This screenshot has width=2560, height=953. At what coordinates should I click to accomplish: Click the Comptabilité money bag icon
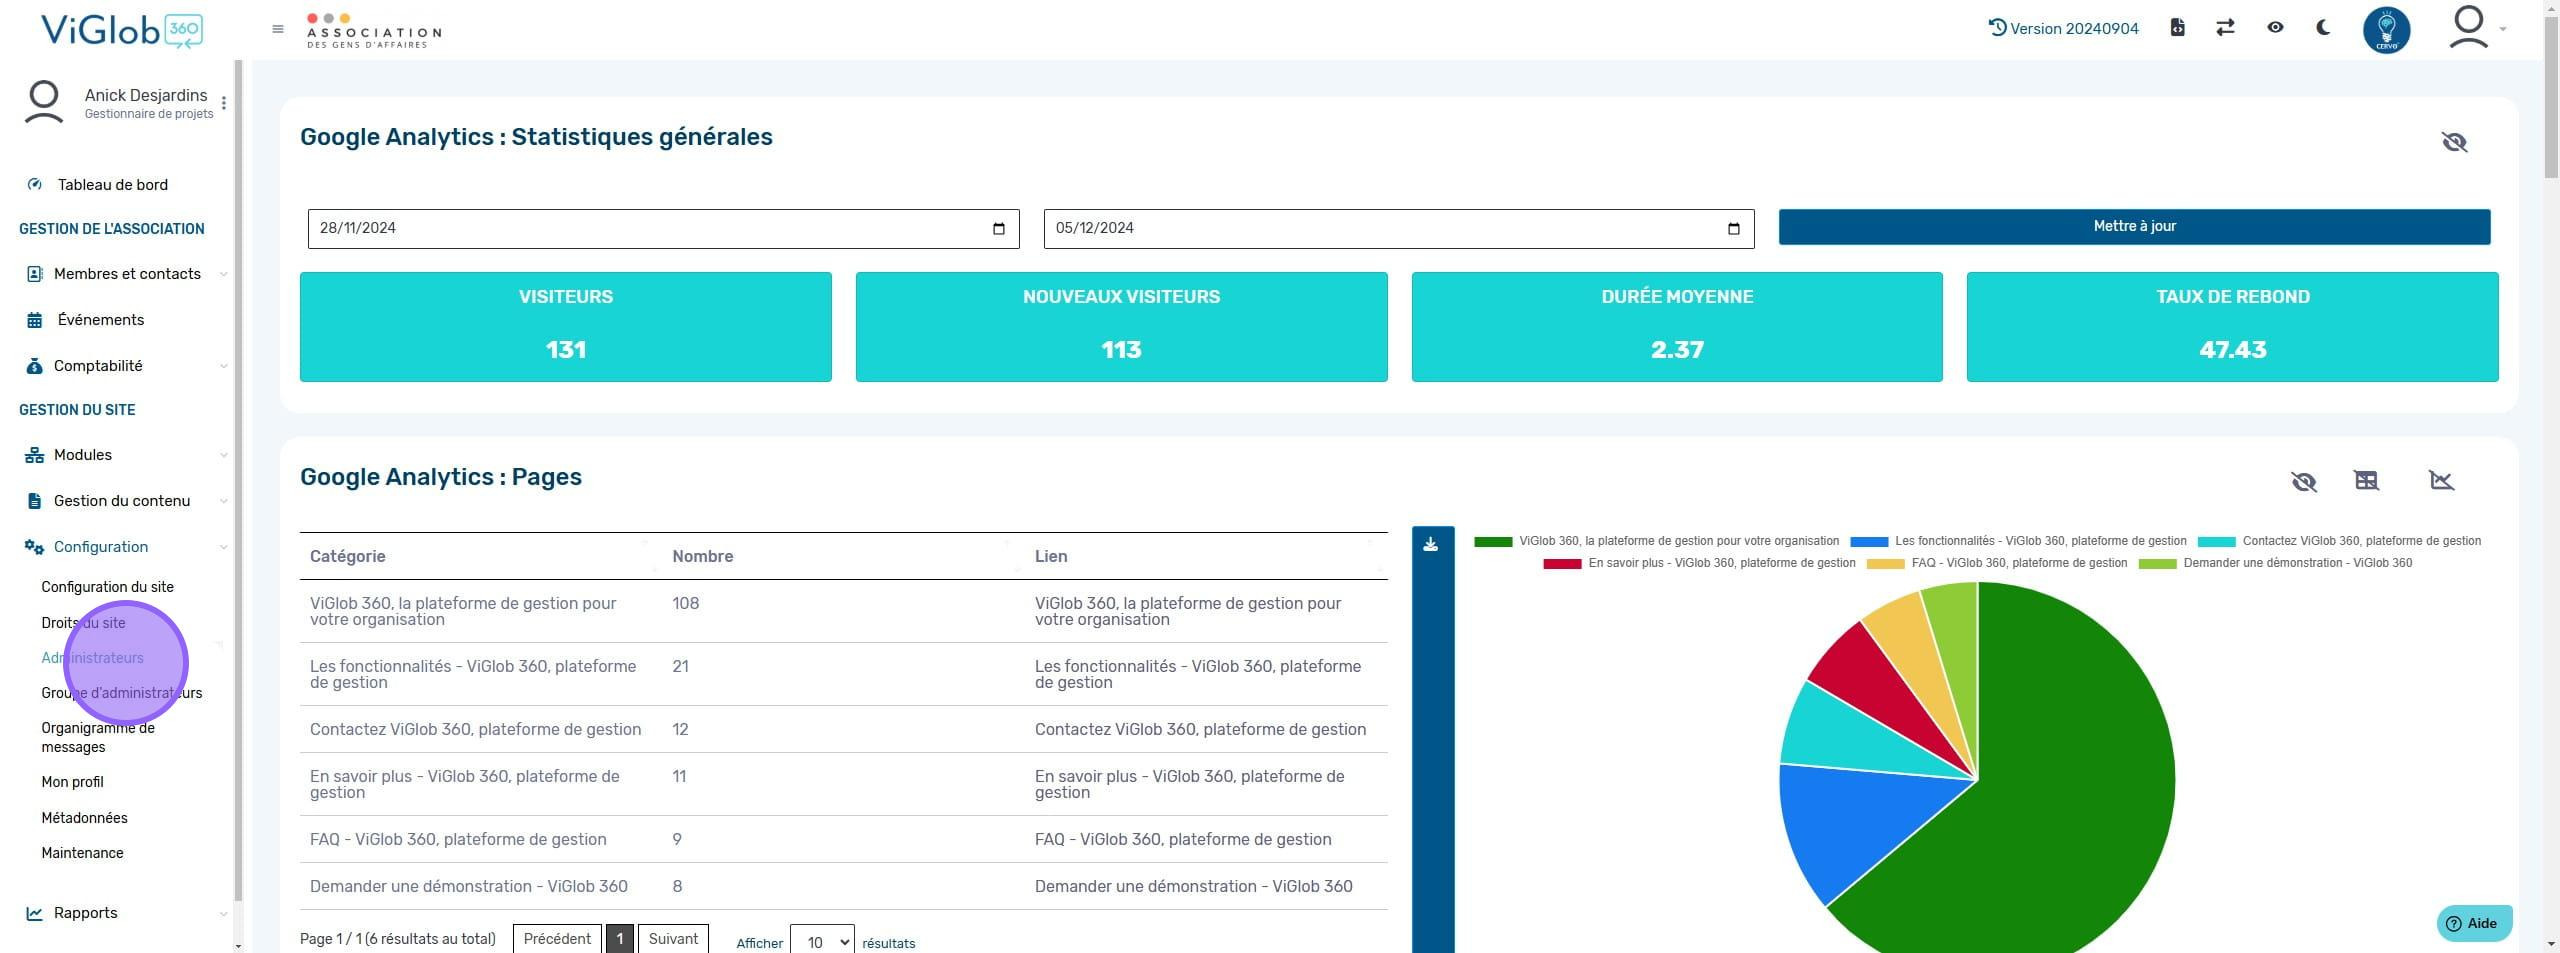34,366
